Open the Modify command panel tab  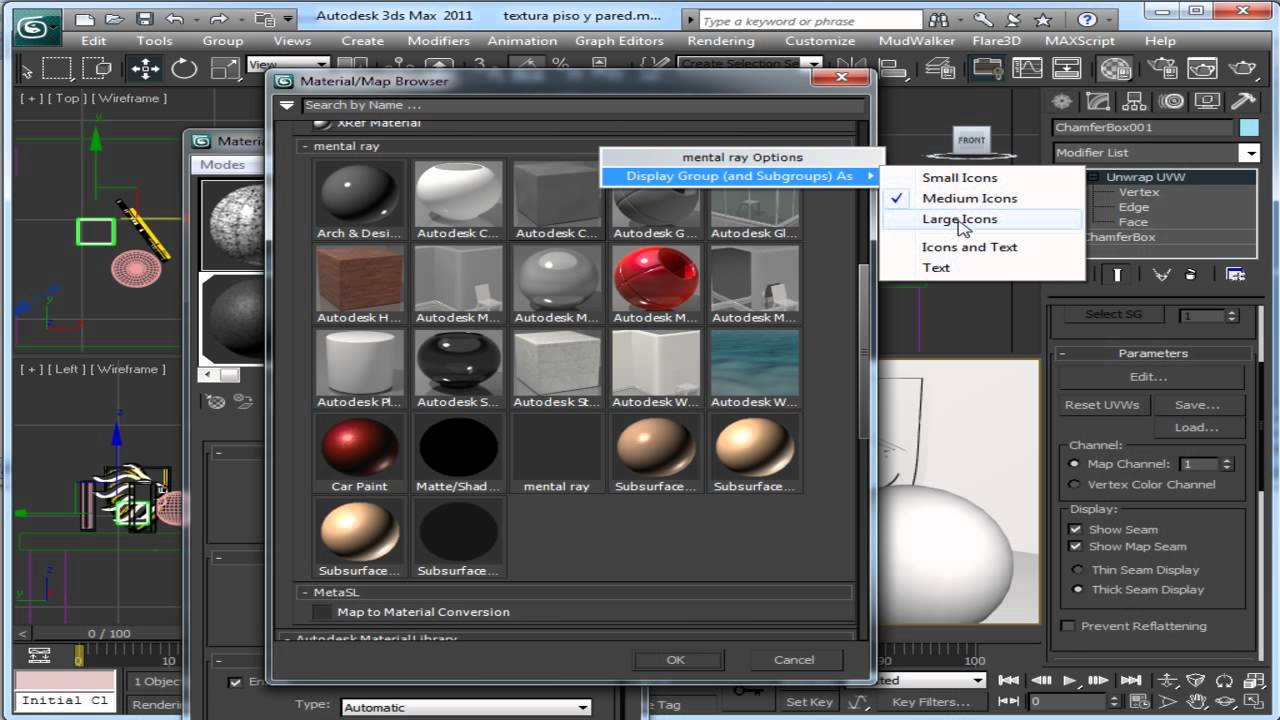1098,101
